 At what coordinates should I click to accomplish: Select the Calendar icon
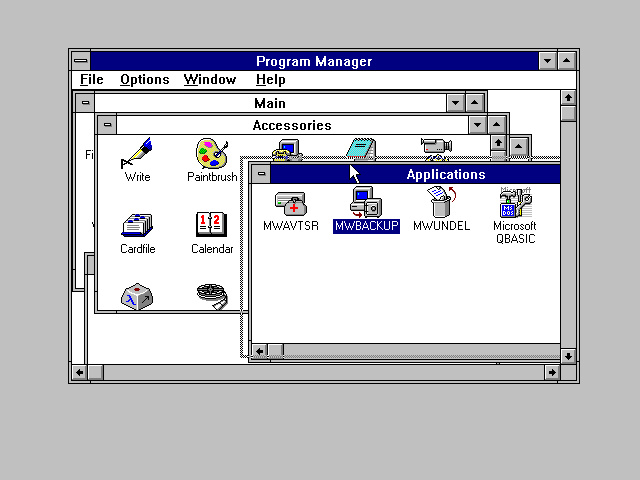click(x=212, y=233)
